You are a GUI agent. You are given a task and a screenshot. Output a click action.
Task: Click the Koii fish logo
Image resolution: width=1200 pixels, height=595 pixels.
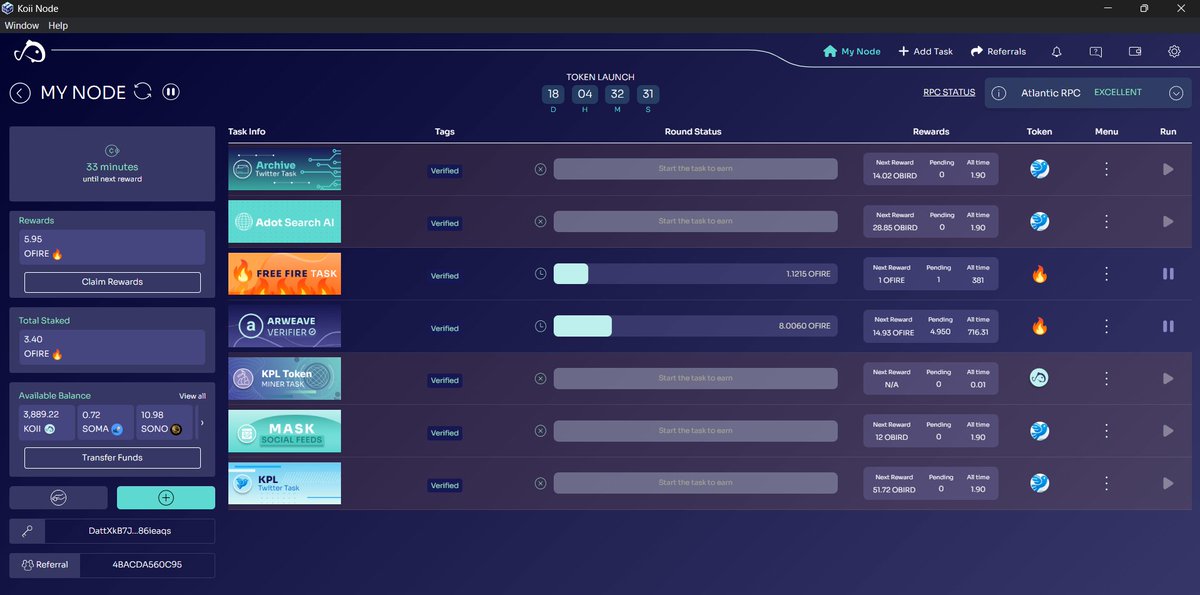pyautogui.click(x=30, y=51)
